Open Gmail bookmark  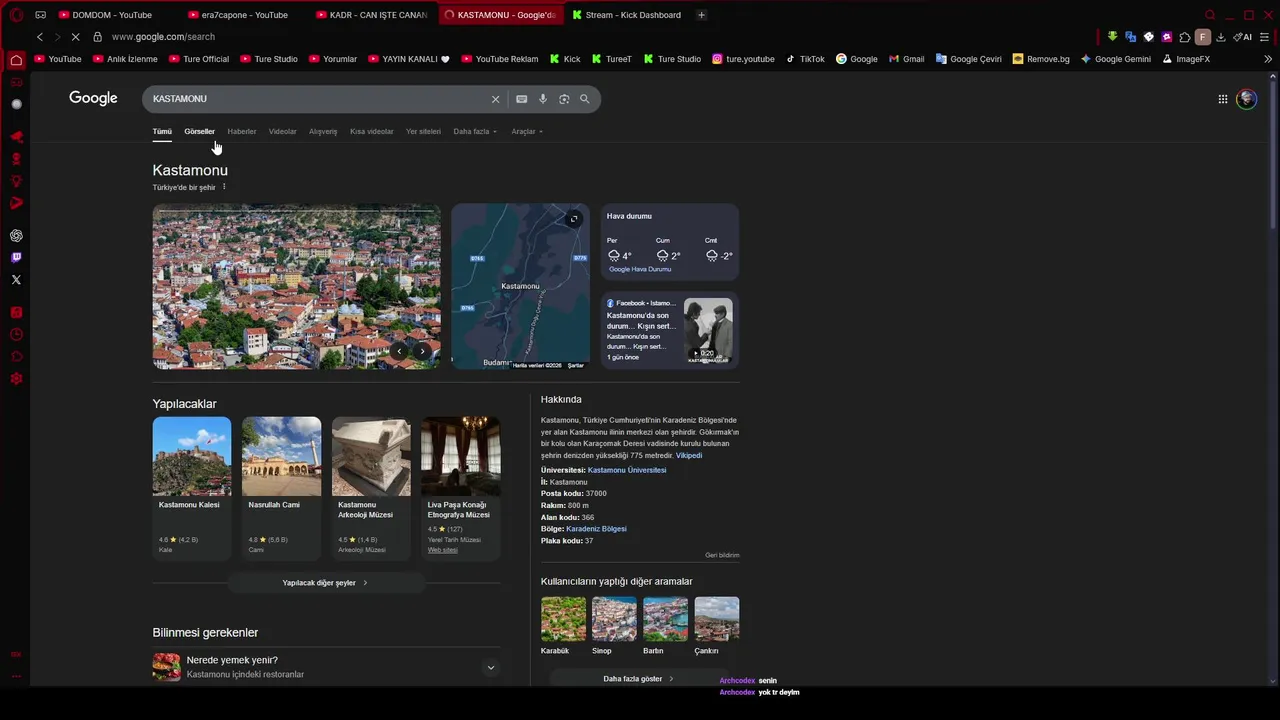[x=906, y=59]
